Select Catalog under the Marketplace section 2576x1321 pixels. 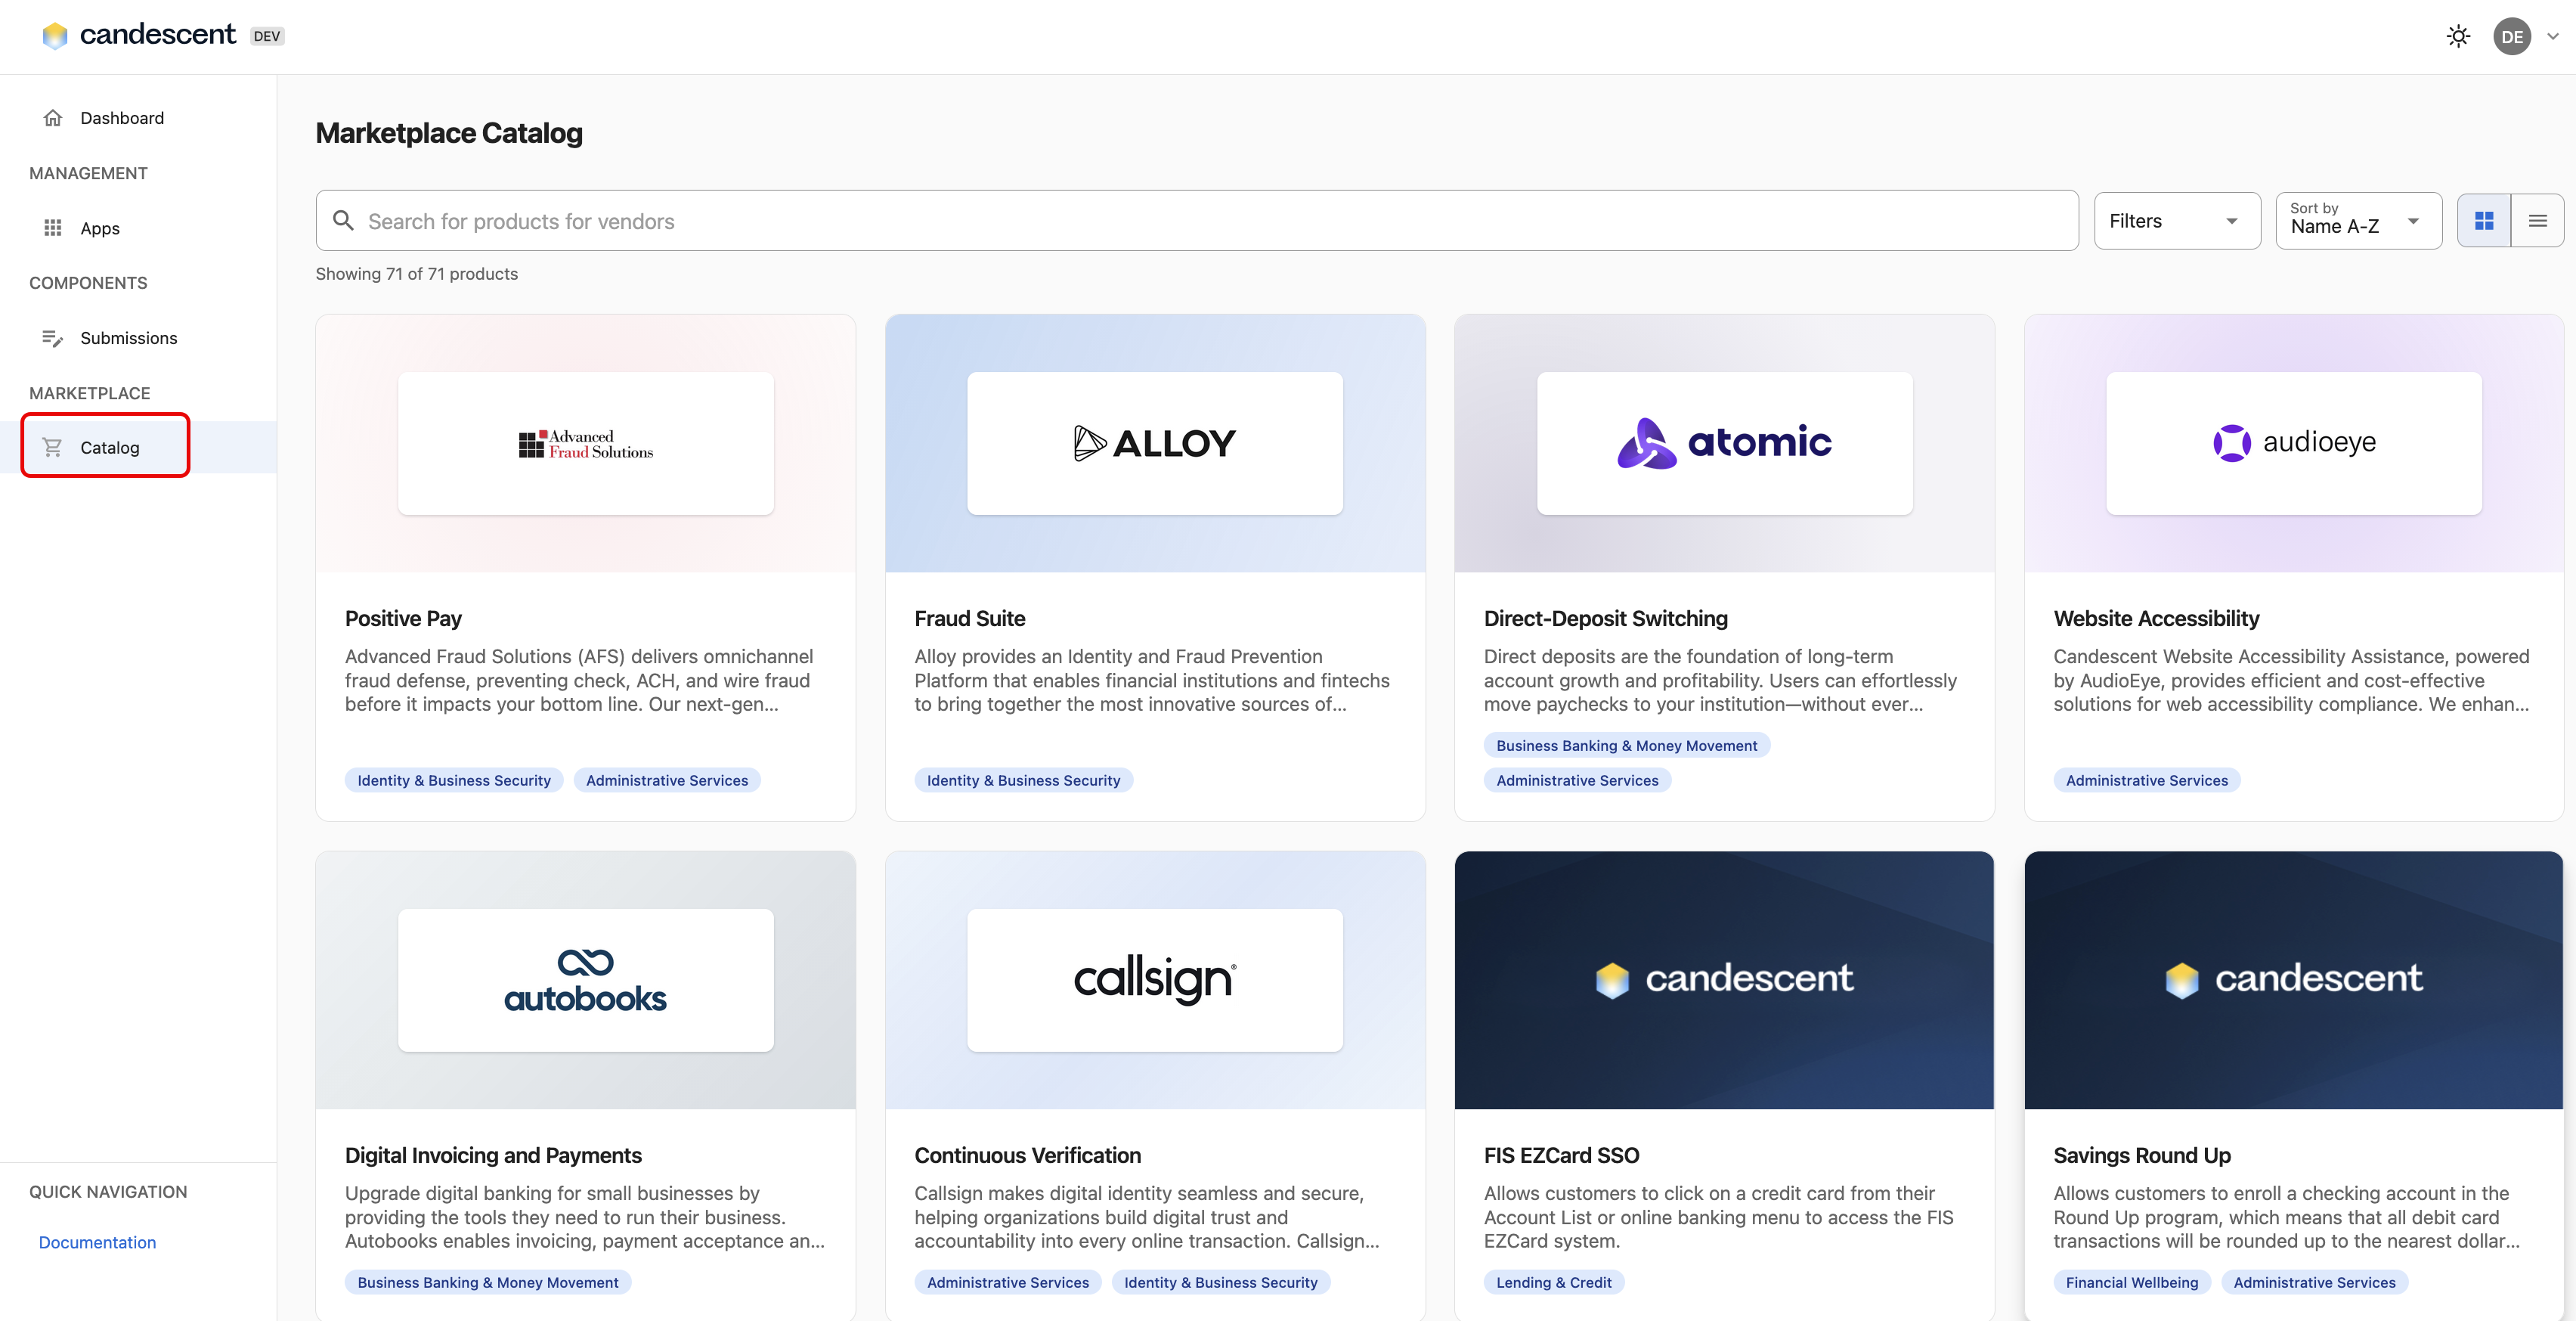110,447
